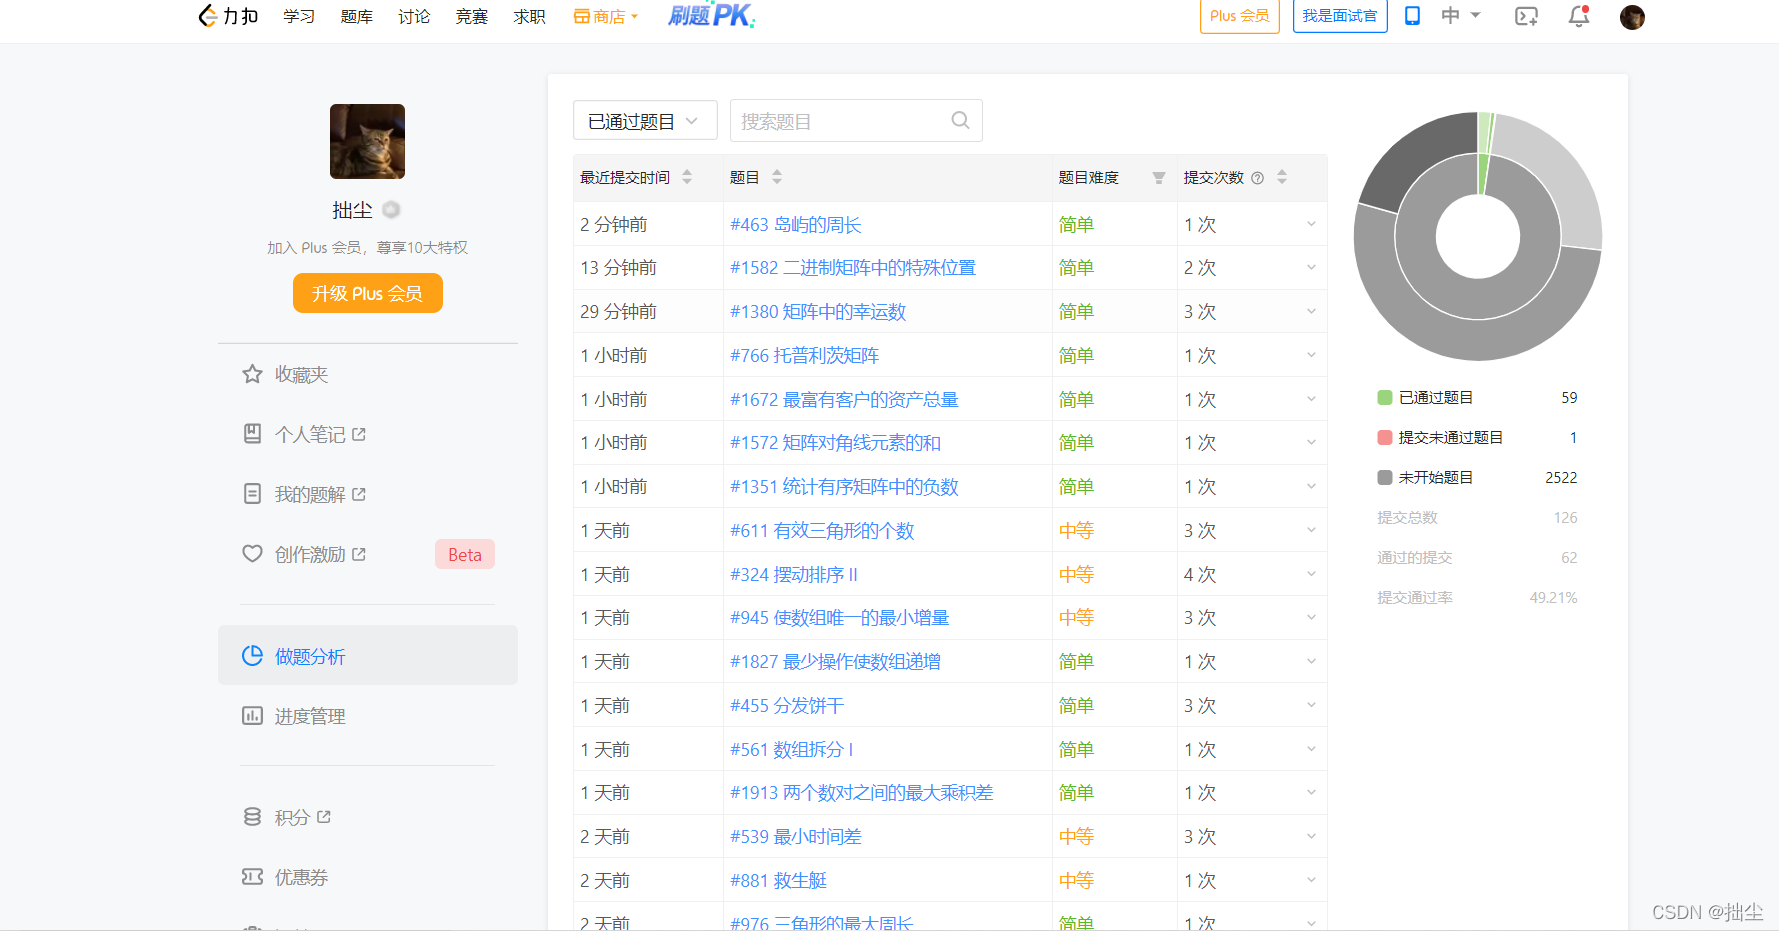Screen dimensions: 1779x931
Task: Expand row #539 最小时间差
Action: (x=1311, y=836)
